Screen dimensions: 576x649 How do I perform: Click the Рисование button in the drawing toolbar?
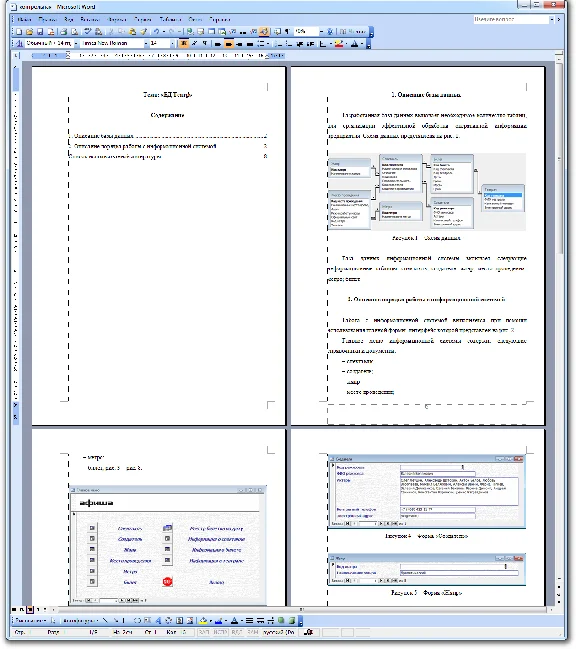(x=31, y=620)
